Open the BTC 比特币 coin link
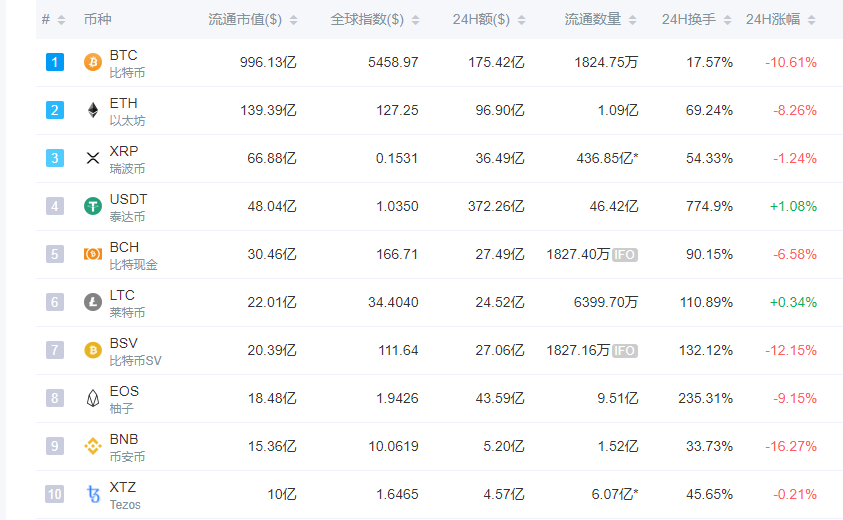Screen dimensions: 843x520 tap(127, 63)
